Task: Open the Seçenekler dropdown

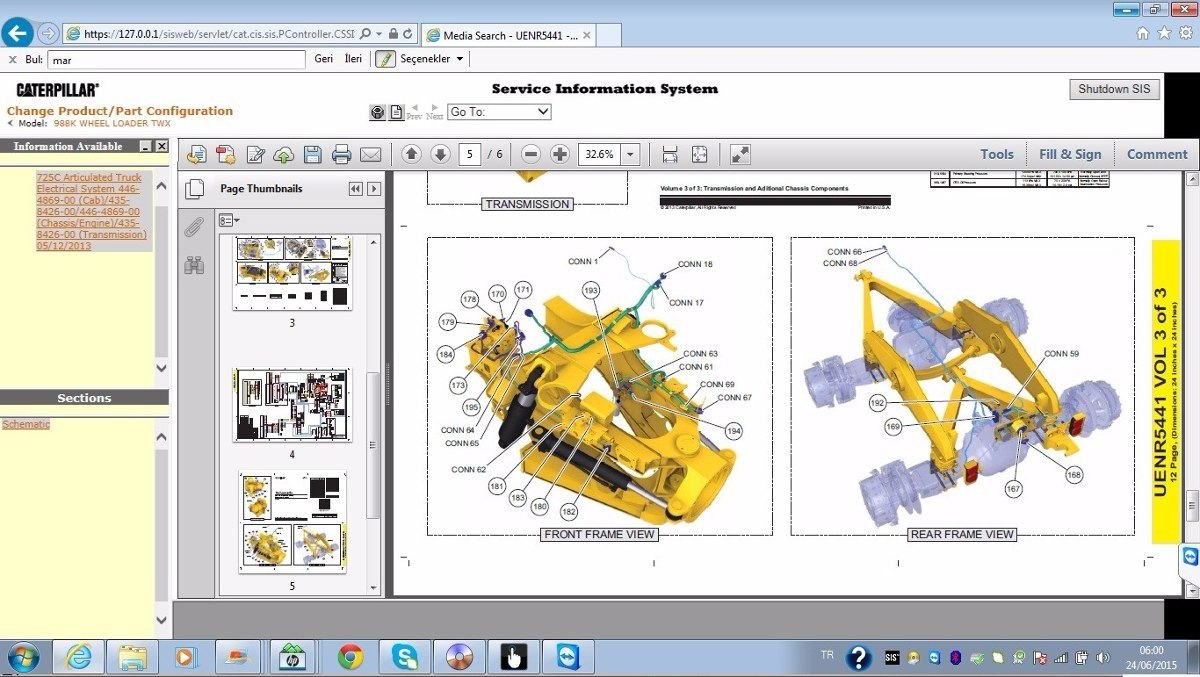Action: tap(432, 59)
